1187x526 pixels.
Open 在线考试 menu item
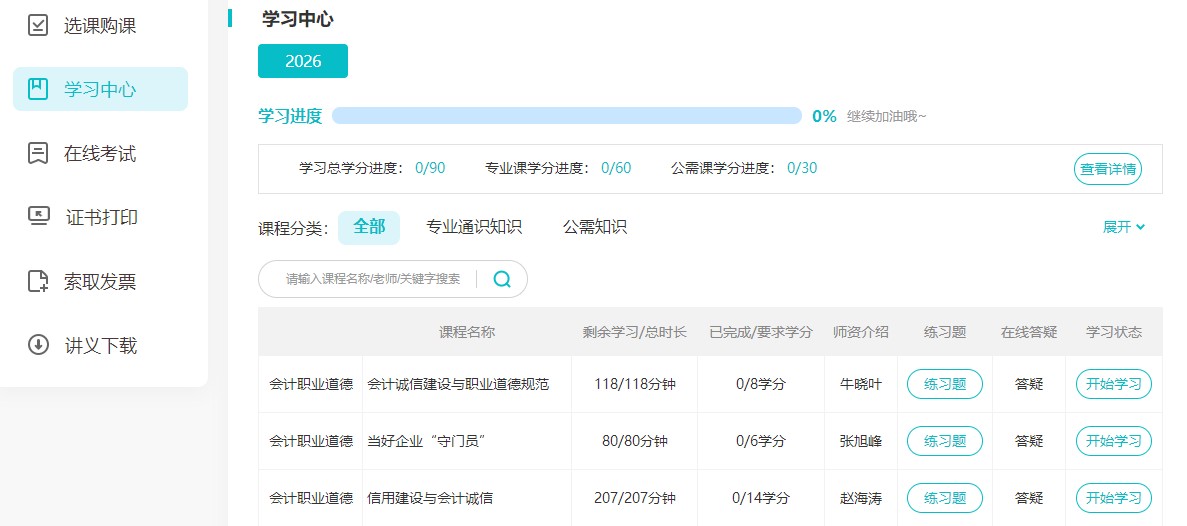(100, 154)
